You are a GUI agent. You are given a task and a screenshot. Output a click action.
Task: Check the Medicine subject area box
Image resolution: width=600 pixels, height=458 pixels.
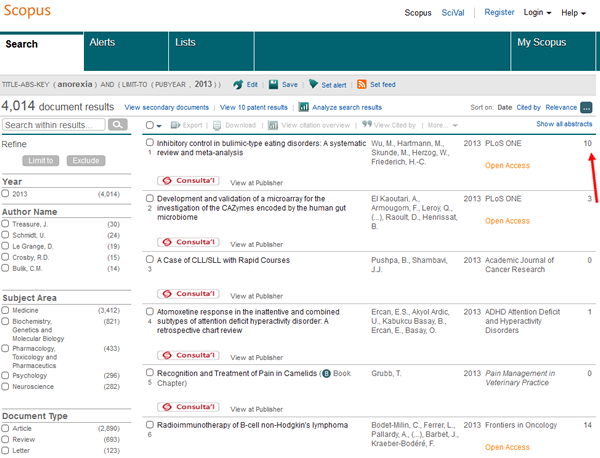(7, 311)
